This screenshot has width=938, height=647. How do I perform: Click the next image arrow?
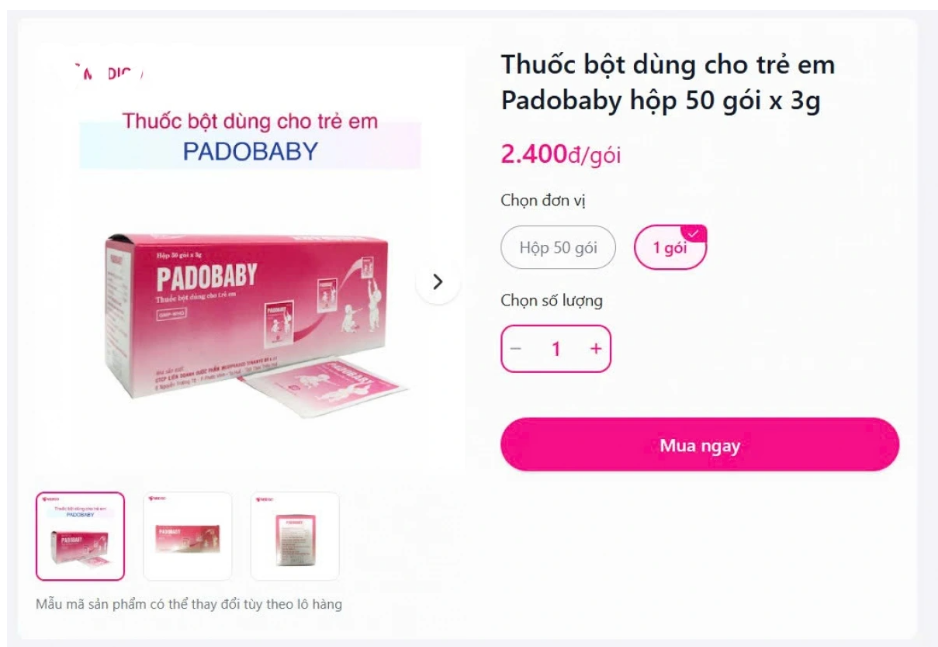[x=438, y=282]
